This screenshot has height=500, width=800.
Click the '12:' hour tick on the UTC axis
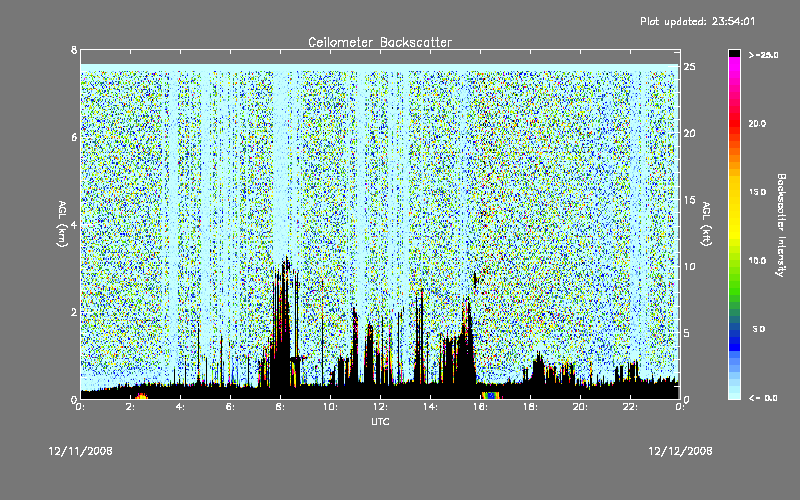click(x=380, y=407)
